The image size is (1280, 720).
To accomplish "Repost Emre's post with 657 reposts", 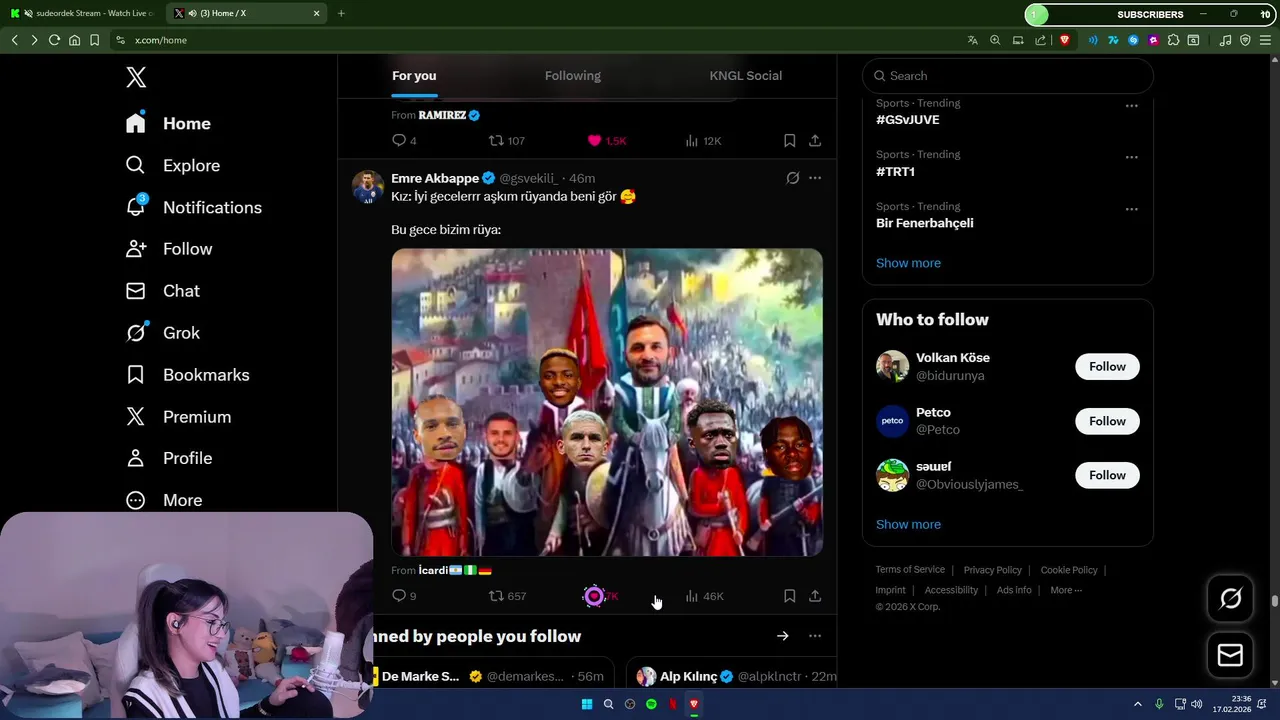I will [x=506, y=596].
